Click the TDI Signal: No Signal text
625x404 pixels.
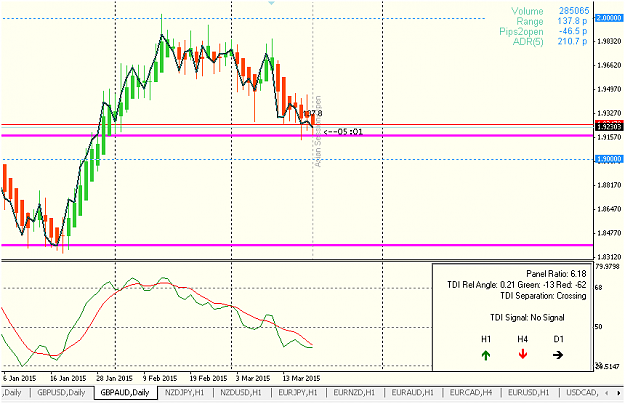(527, 318)
